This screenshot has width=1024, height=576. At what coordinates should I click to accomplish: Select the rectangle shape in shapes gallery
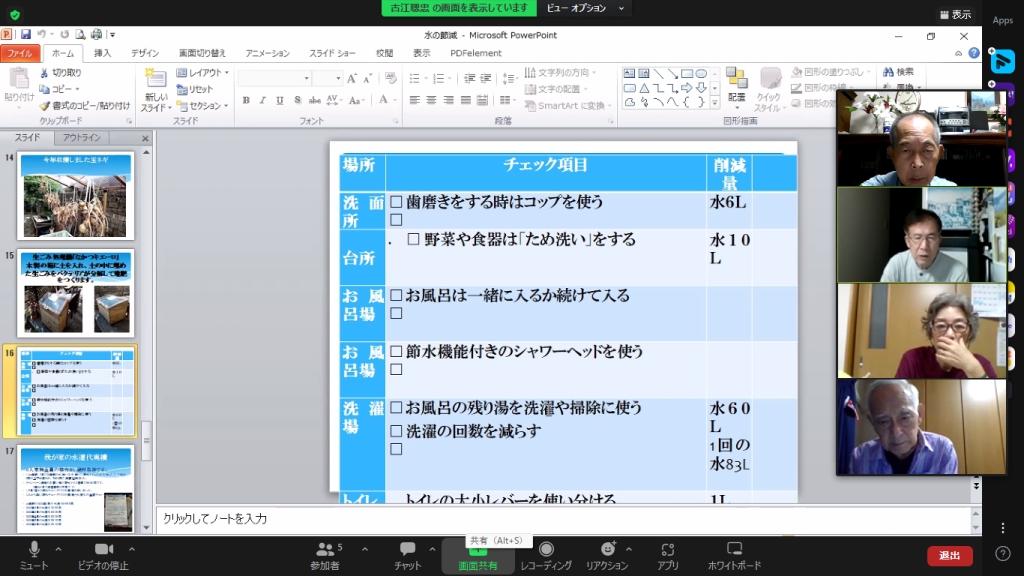click(x=687, y=73)
